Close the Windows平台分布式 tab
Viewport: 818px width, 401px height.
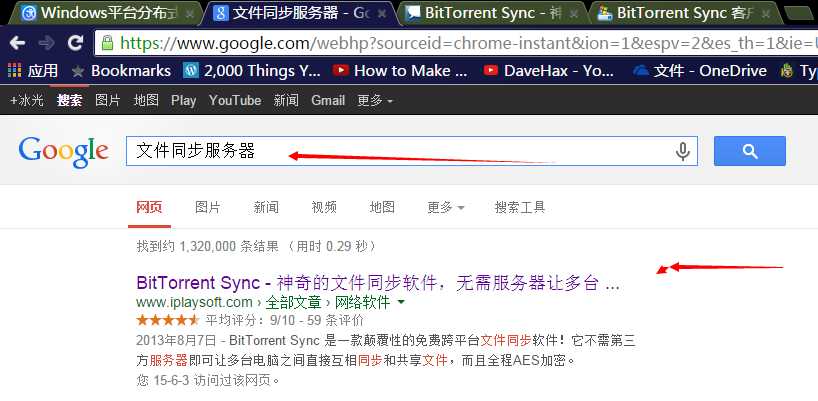click(190, 14)
